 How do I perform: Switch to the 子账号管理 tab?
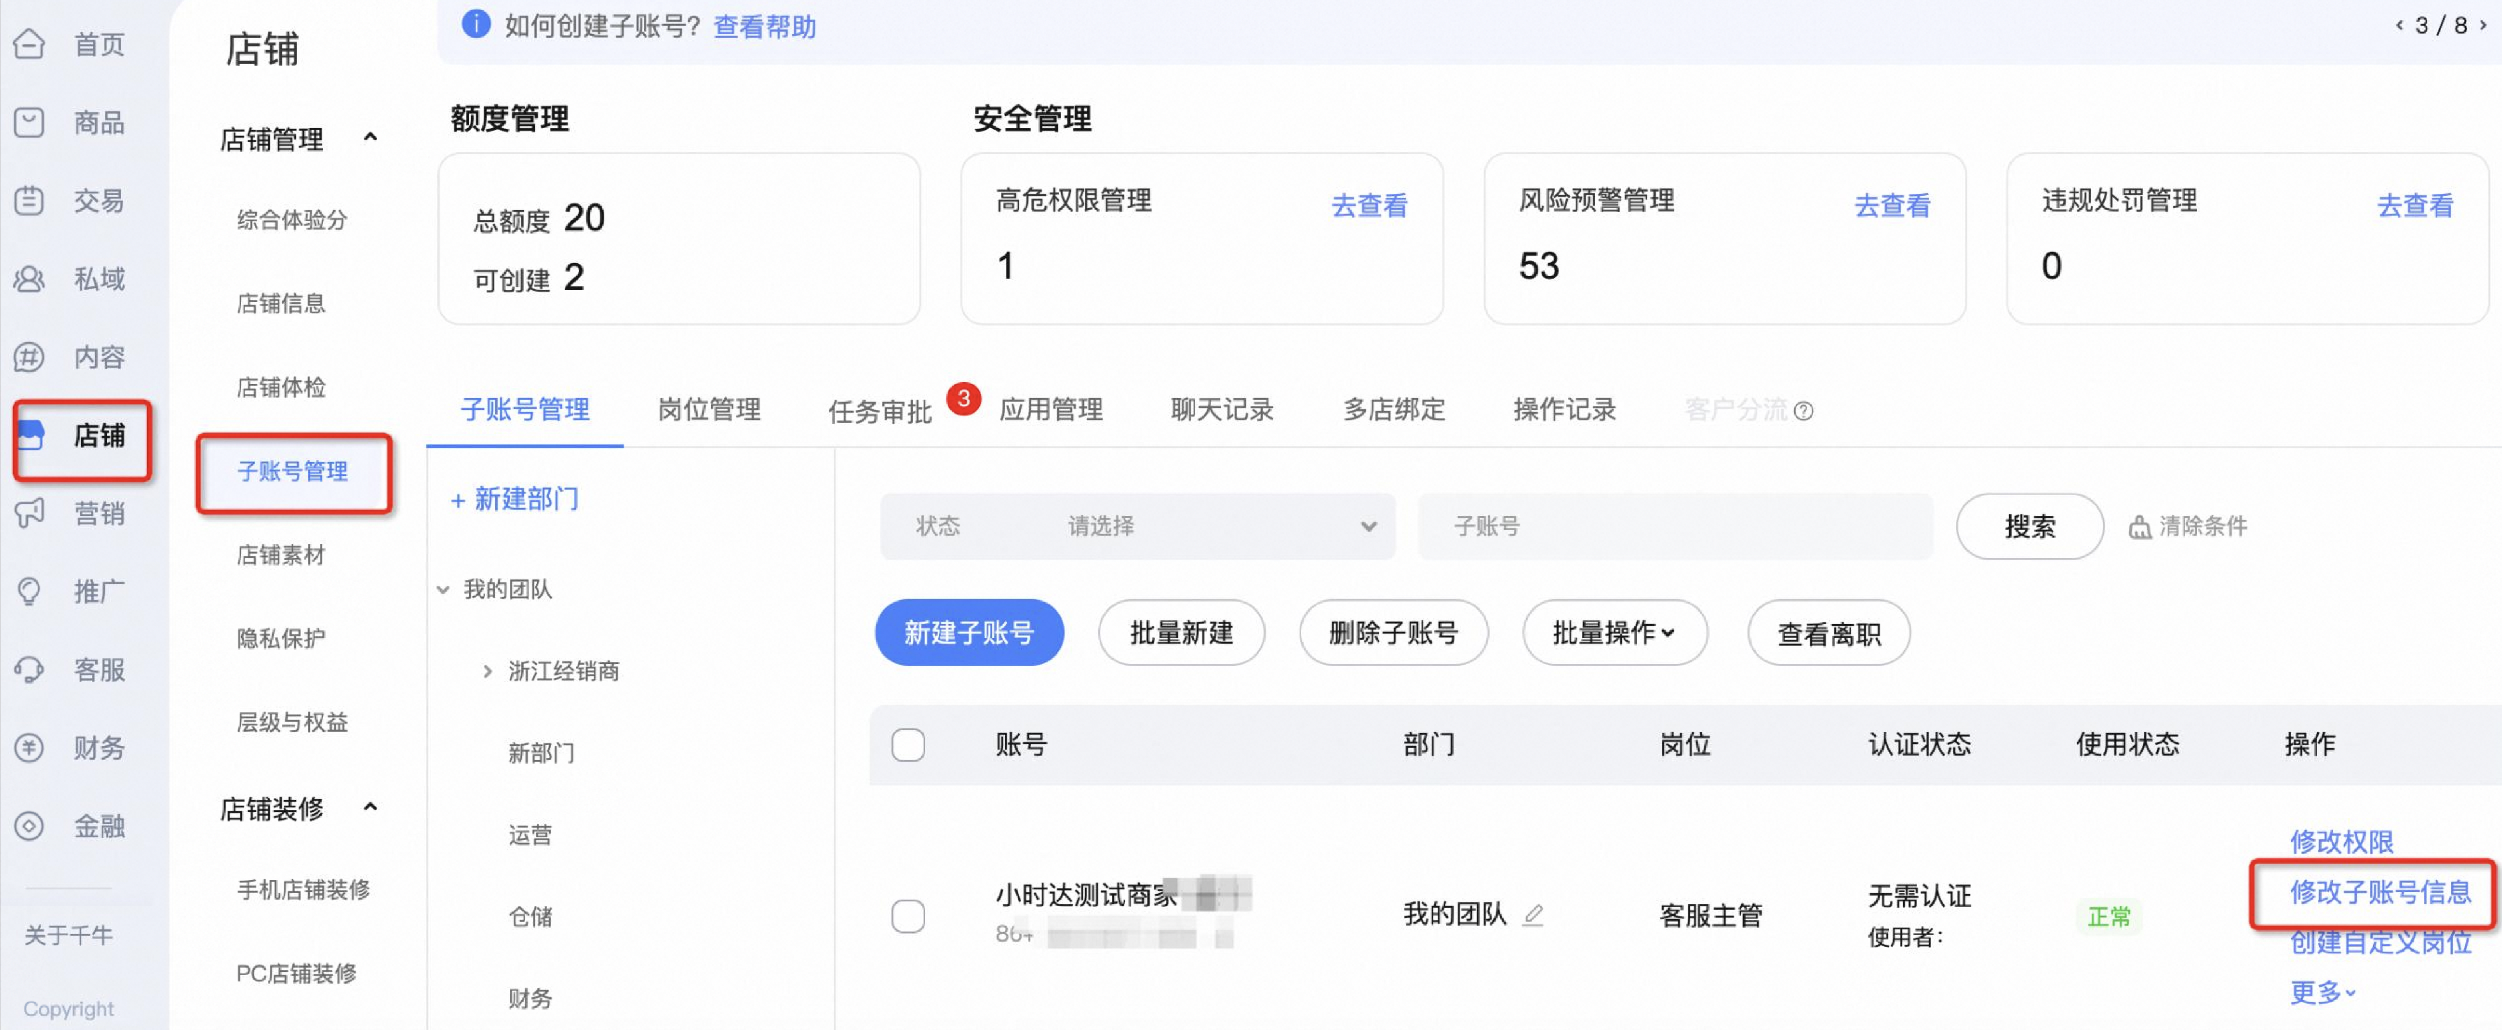[x=525, y=410]
